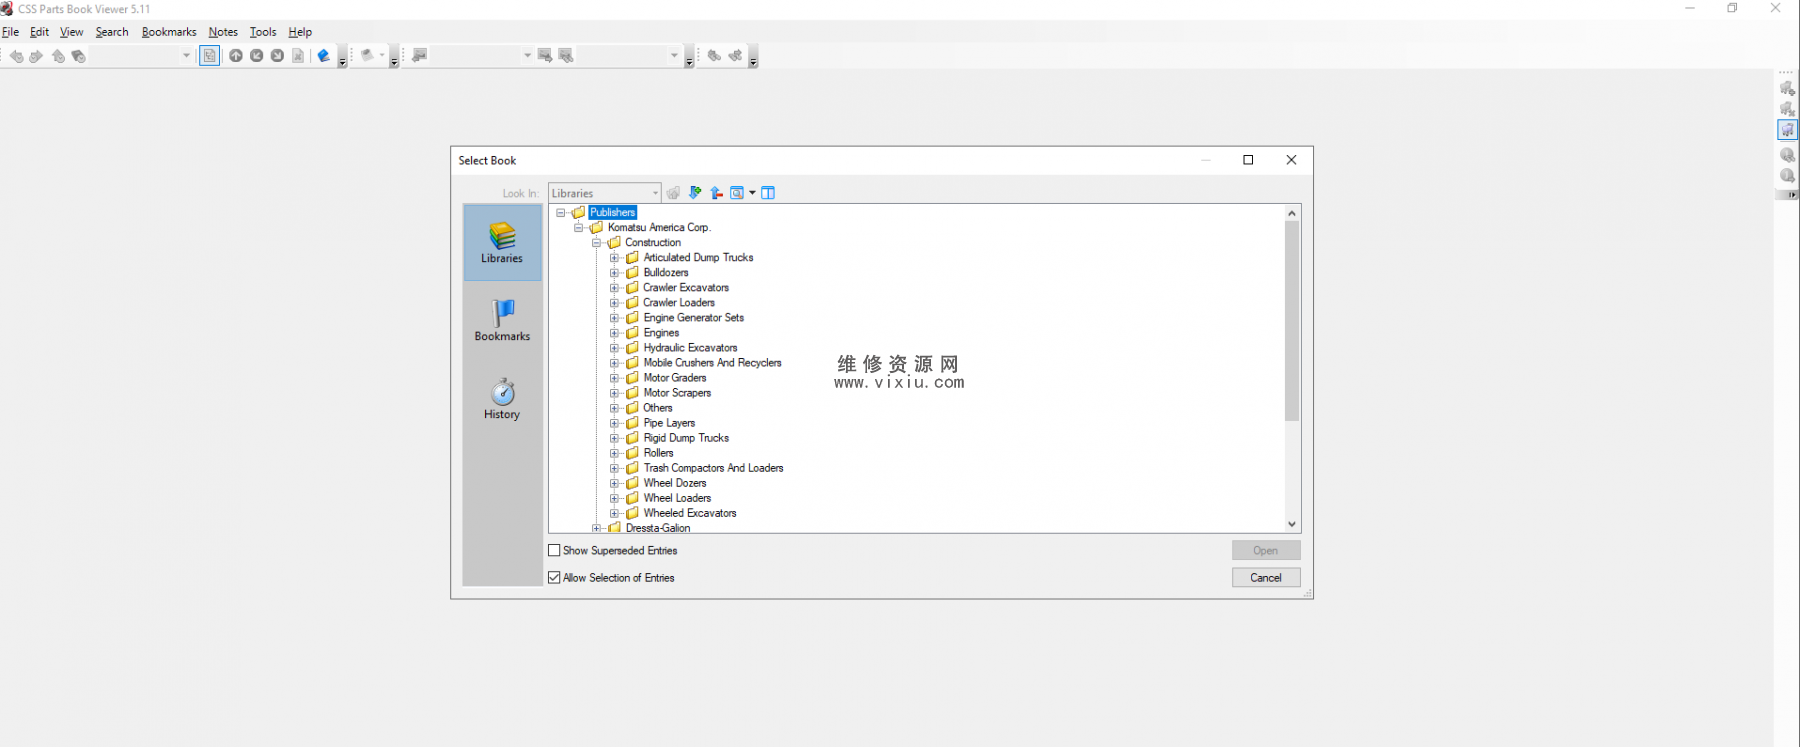Collapse the Construction node

pyautogui.click(x=597, y=243)
